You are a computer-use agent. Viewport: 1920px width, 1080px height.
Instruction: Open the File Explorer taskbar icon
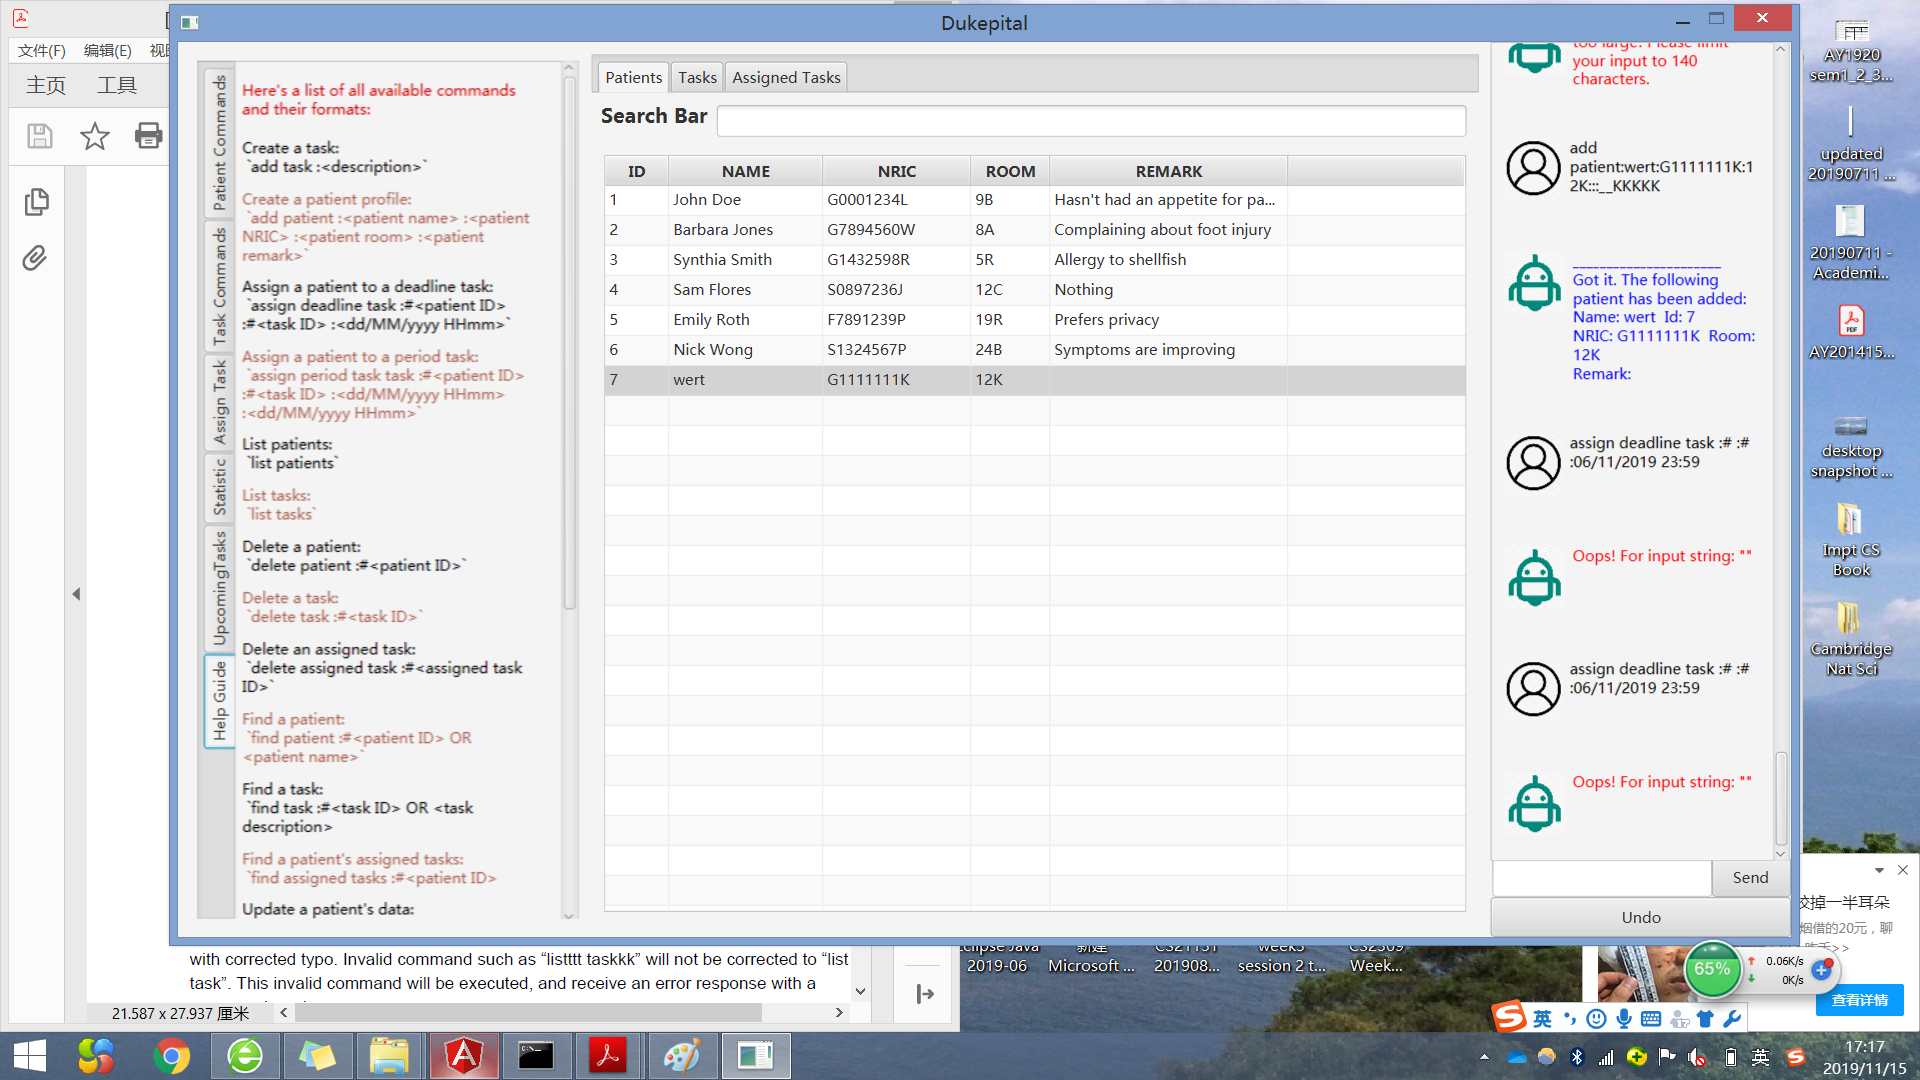point(389,1056)
